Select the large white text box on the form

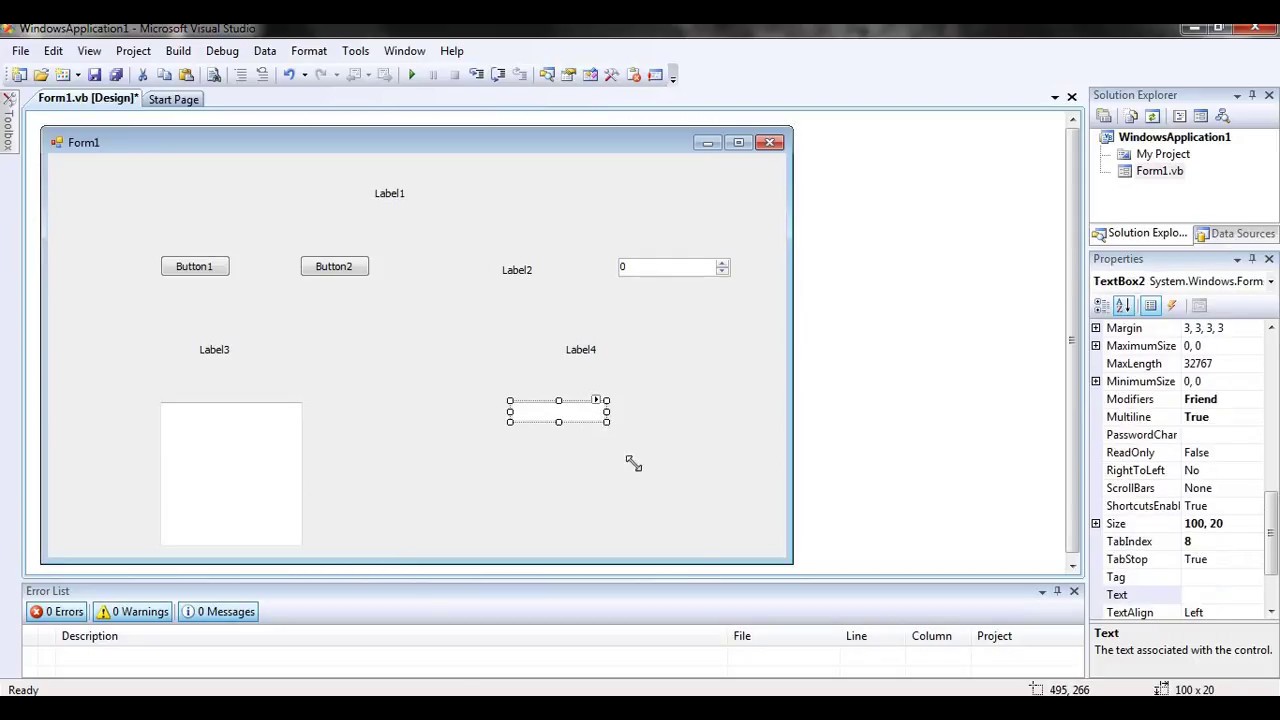tap(231, 475)
